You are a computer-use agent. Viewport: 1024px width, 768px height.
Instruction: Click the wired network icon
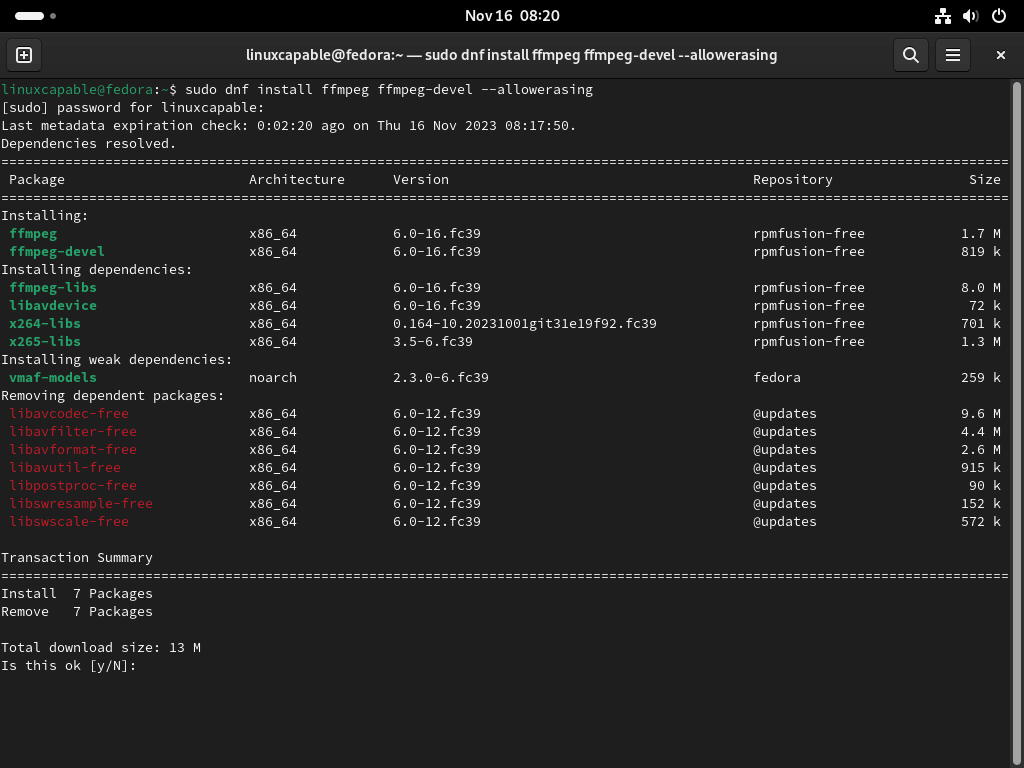[942, 16]
